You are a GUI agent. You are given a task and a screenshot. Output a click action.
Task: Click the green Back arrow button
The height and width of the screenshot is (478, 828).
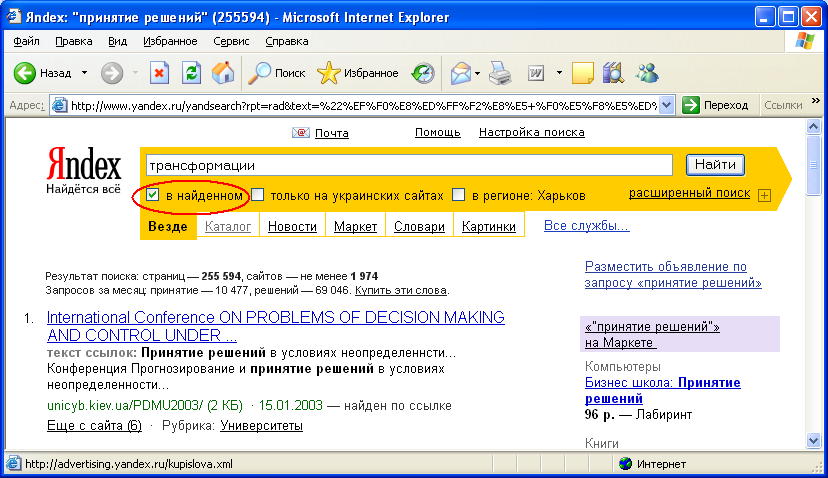[x=24, y=73]
